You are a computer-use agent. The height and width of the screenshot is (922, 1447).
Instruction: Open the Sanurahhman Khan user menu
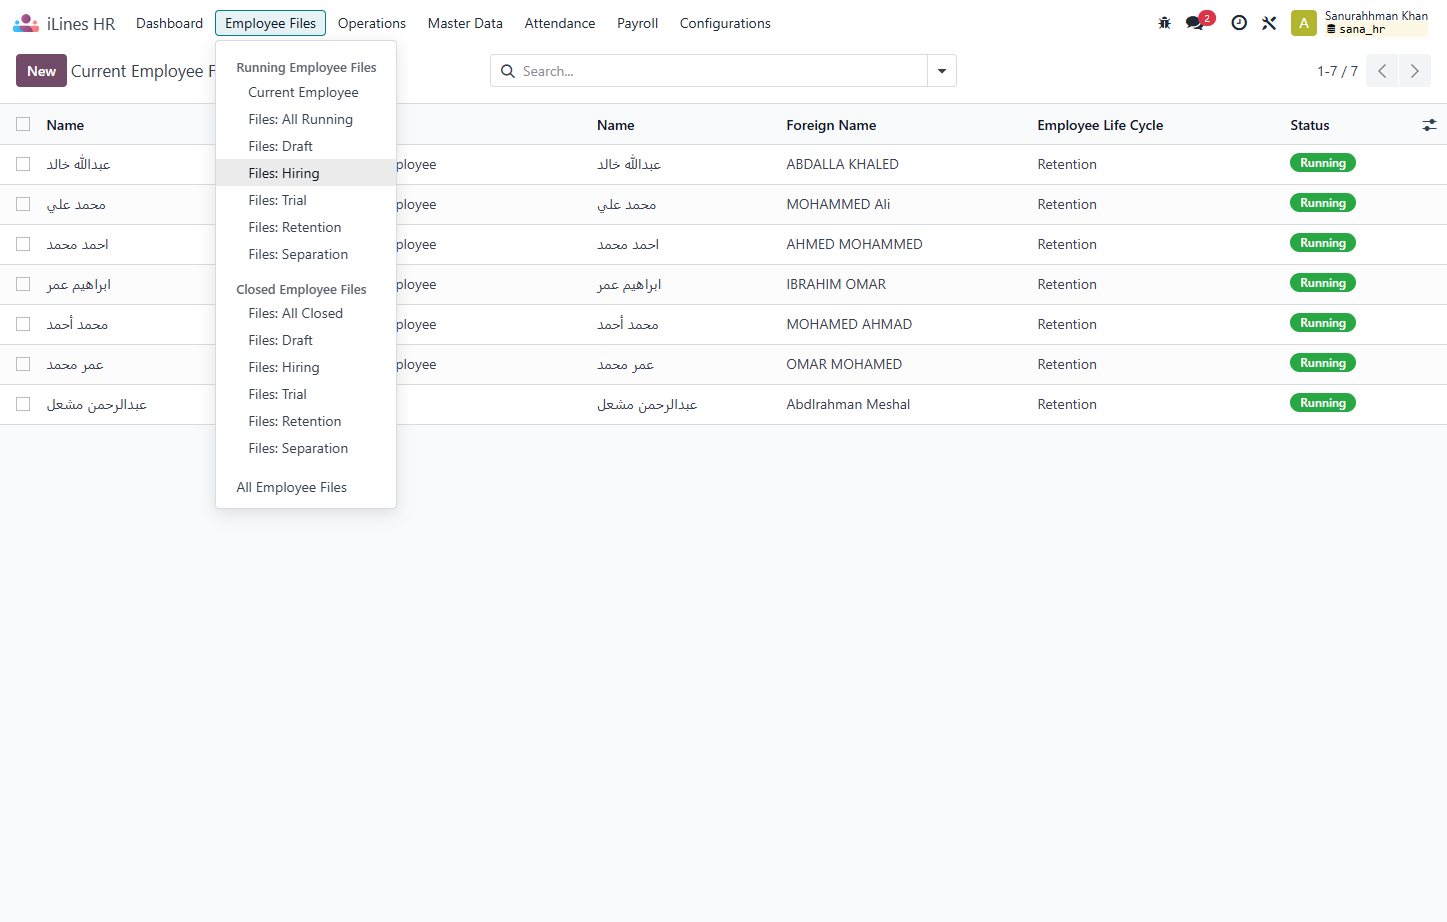point(1376,22)
